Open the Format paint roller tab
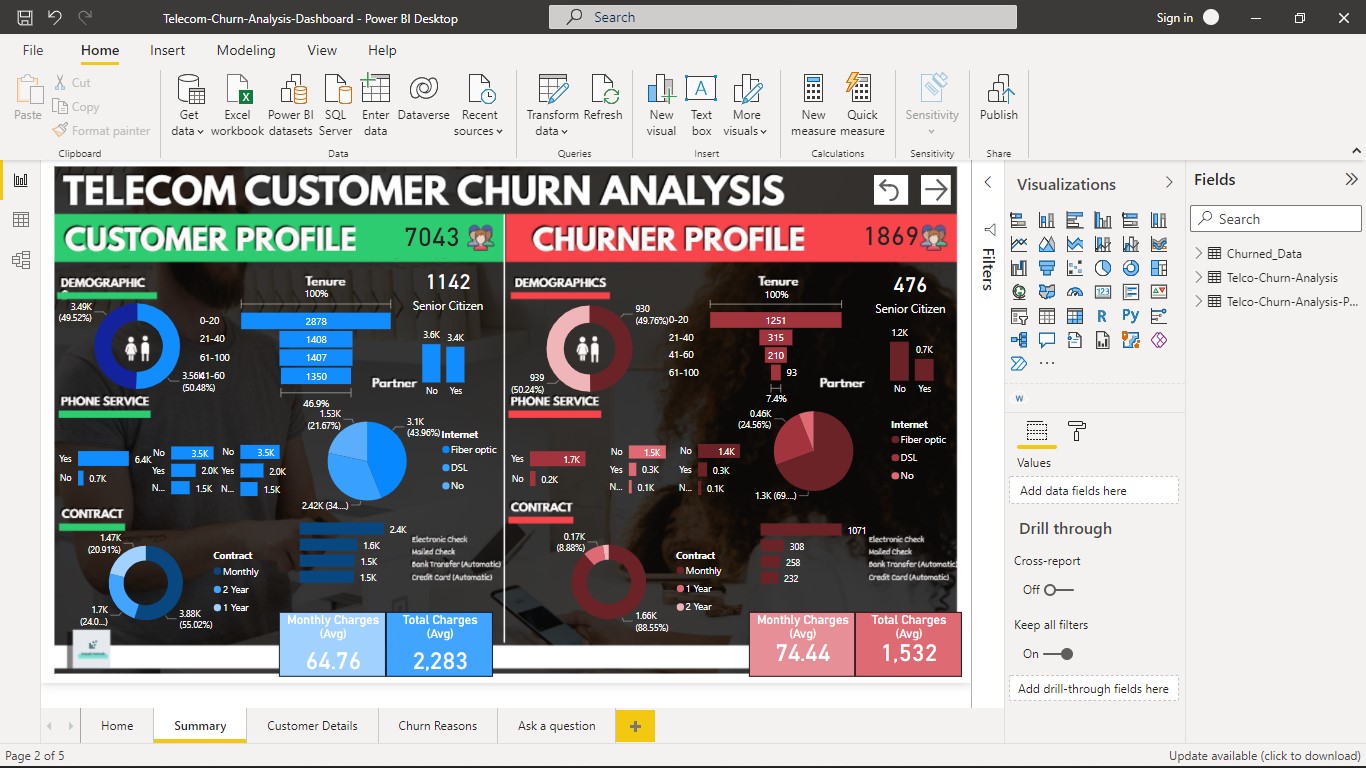Image resolution: width=1366 pixels, height=768 pixels. click(x=1077, y=431)
